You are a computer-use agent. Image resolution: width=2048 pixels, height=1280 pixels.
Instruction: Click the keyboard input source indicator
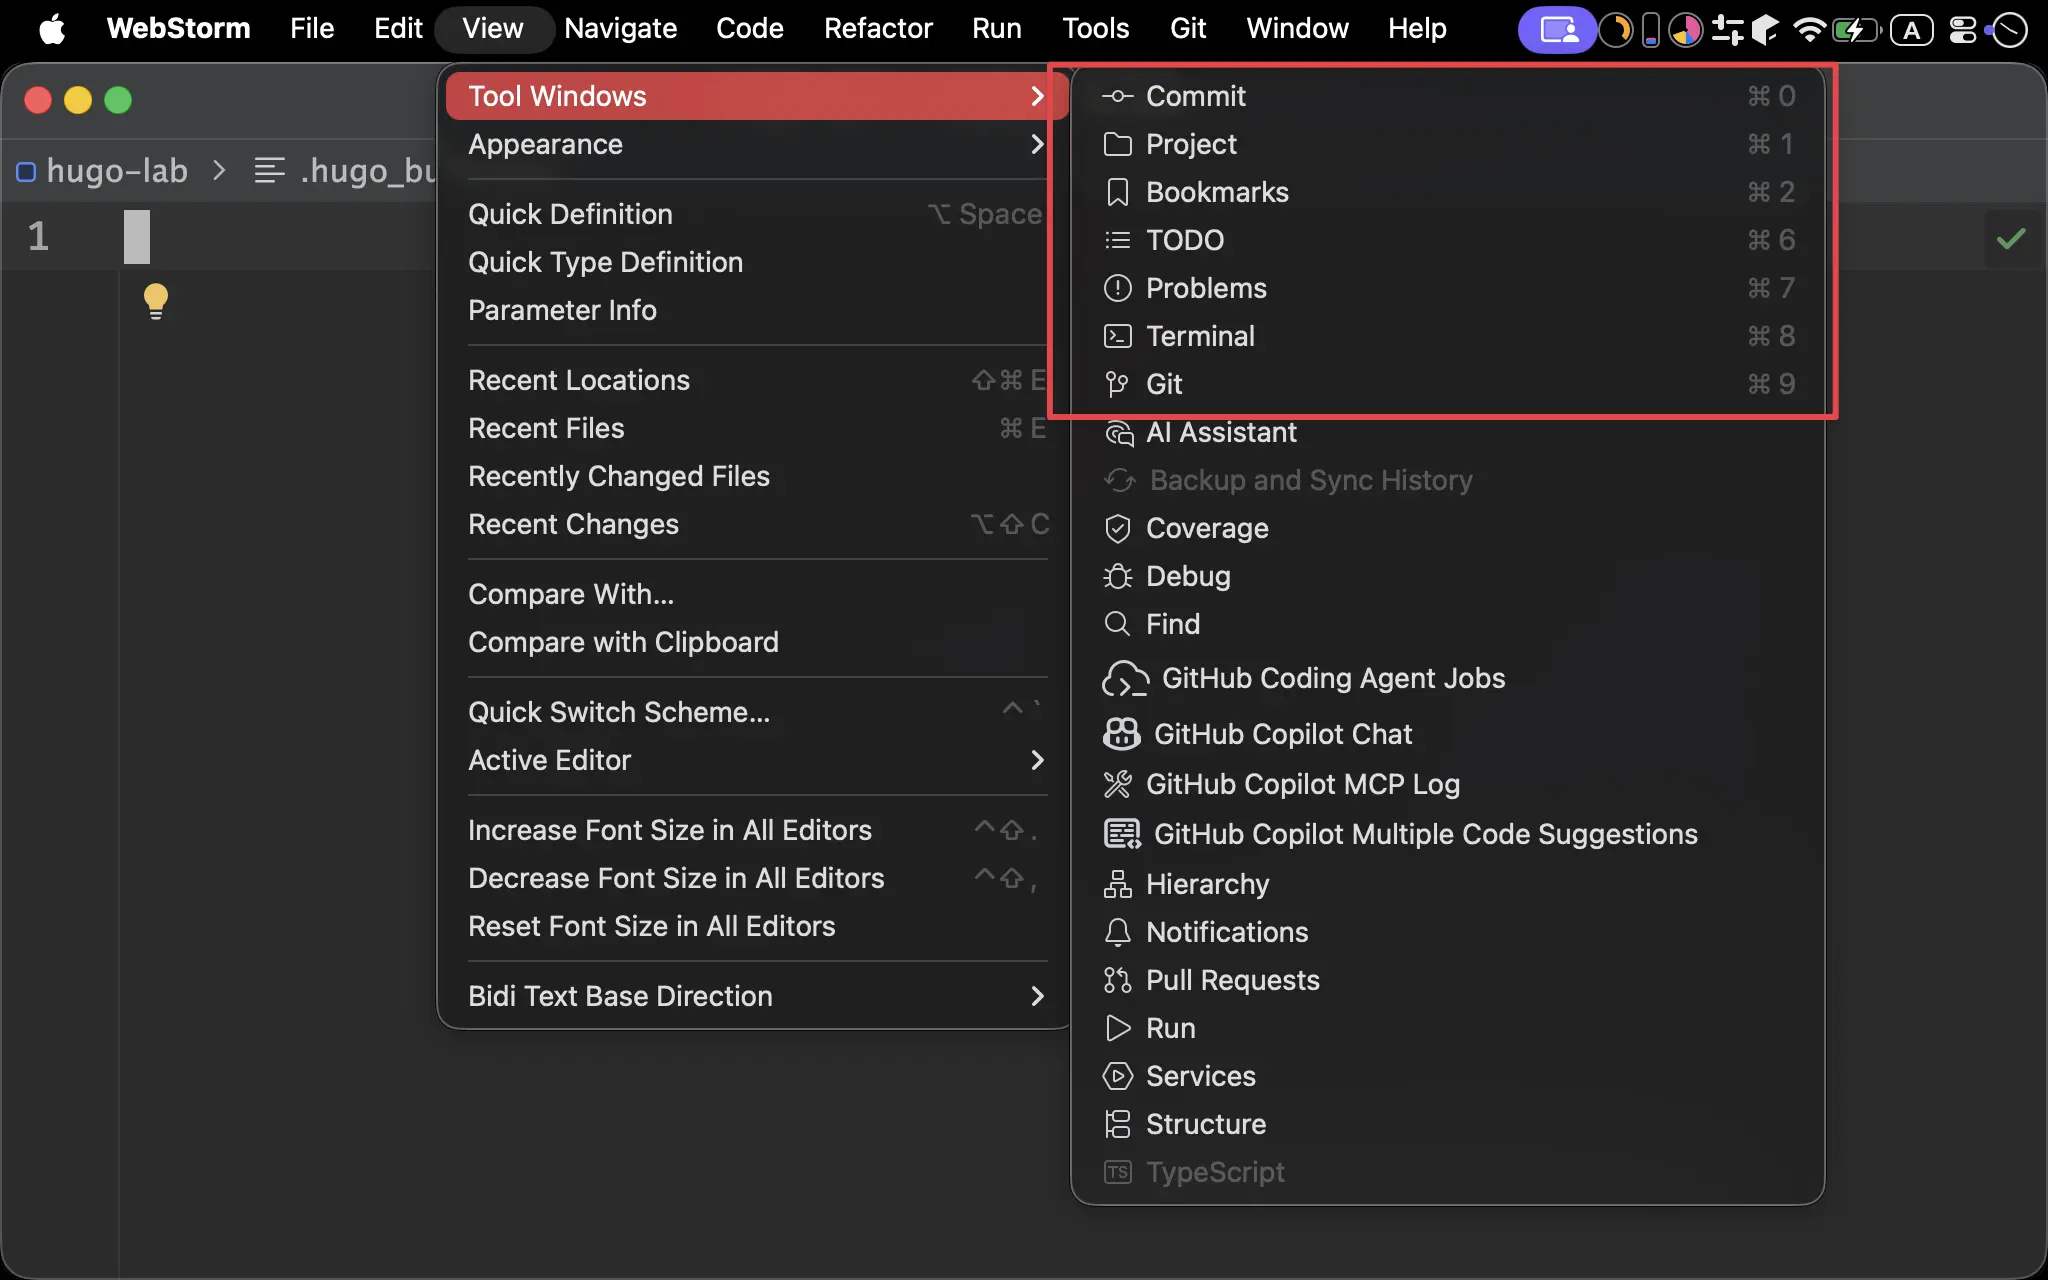[1911, 30]
